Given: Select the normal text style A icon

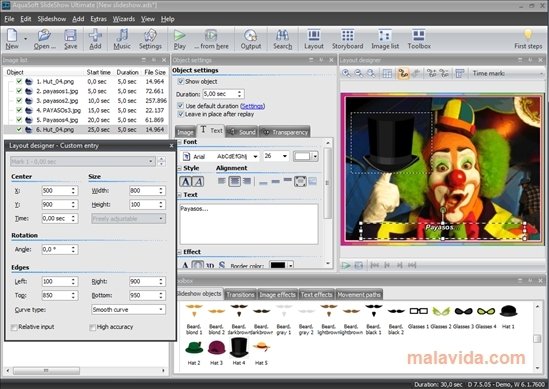Looking at the screenshot, I should click(186, 181).
